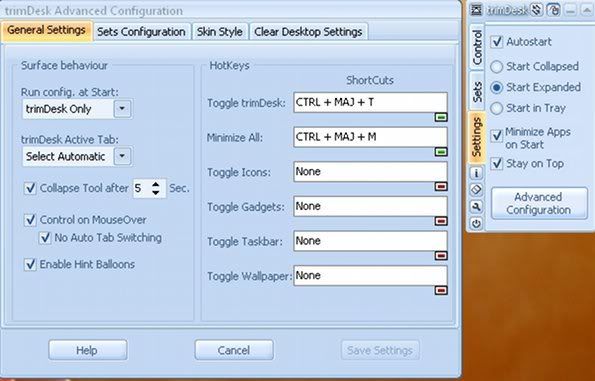Click the wrench icon in the trimDesk sidebar
This screenshot has height=381, width=595.
[476, 207]
